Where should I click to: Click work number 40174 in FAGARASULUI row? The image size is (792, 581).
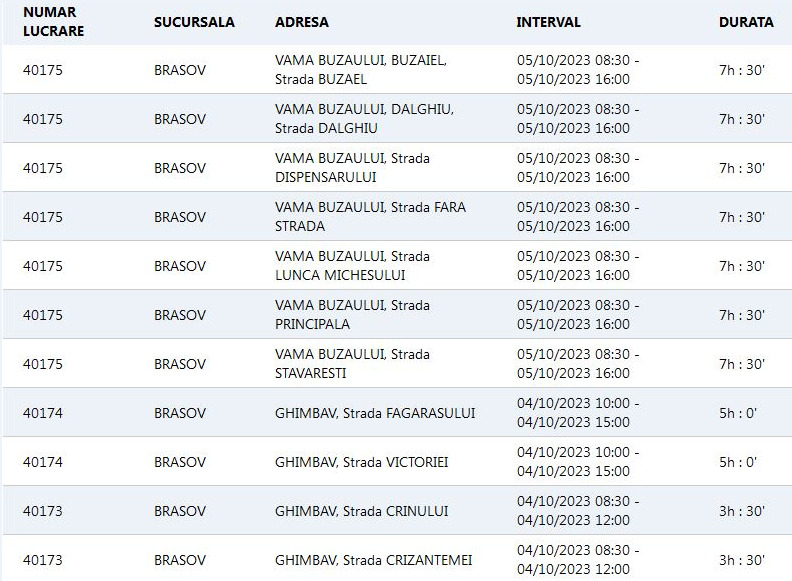(x=42, y=413)
